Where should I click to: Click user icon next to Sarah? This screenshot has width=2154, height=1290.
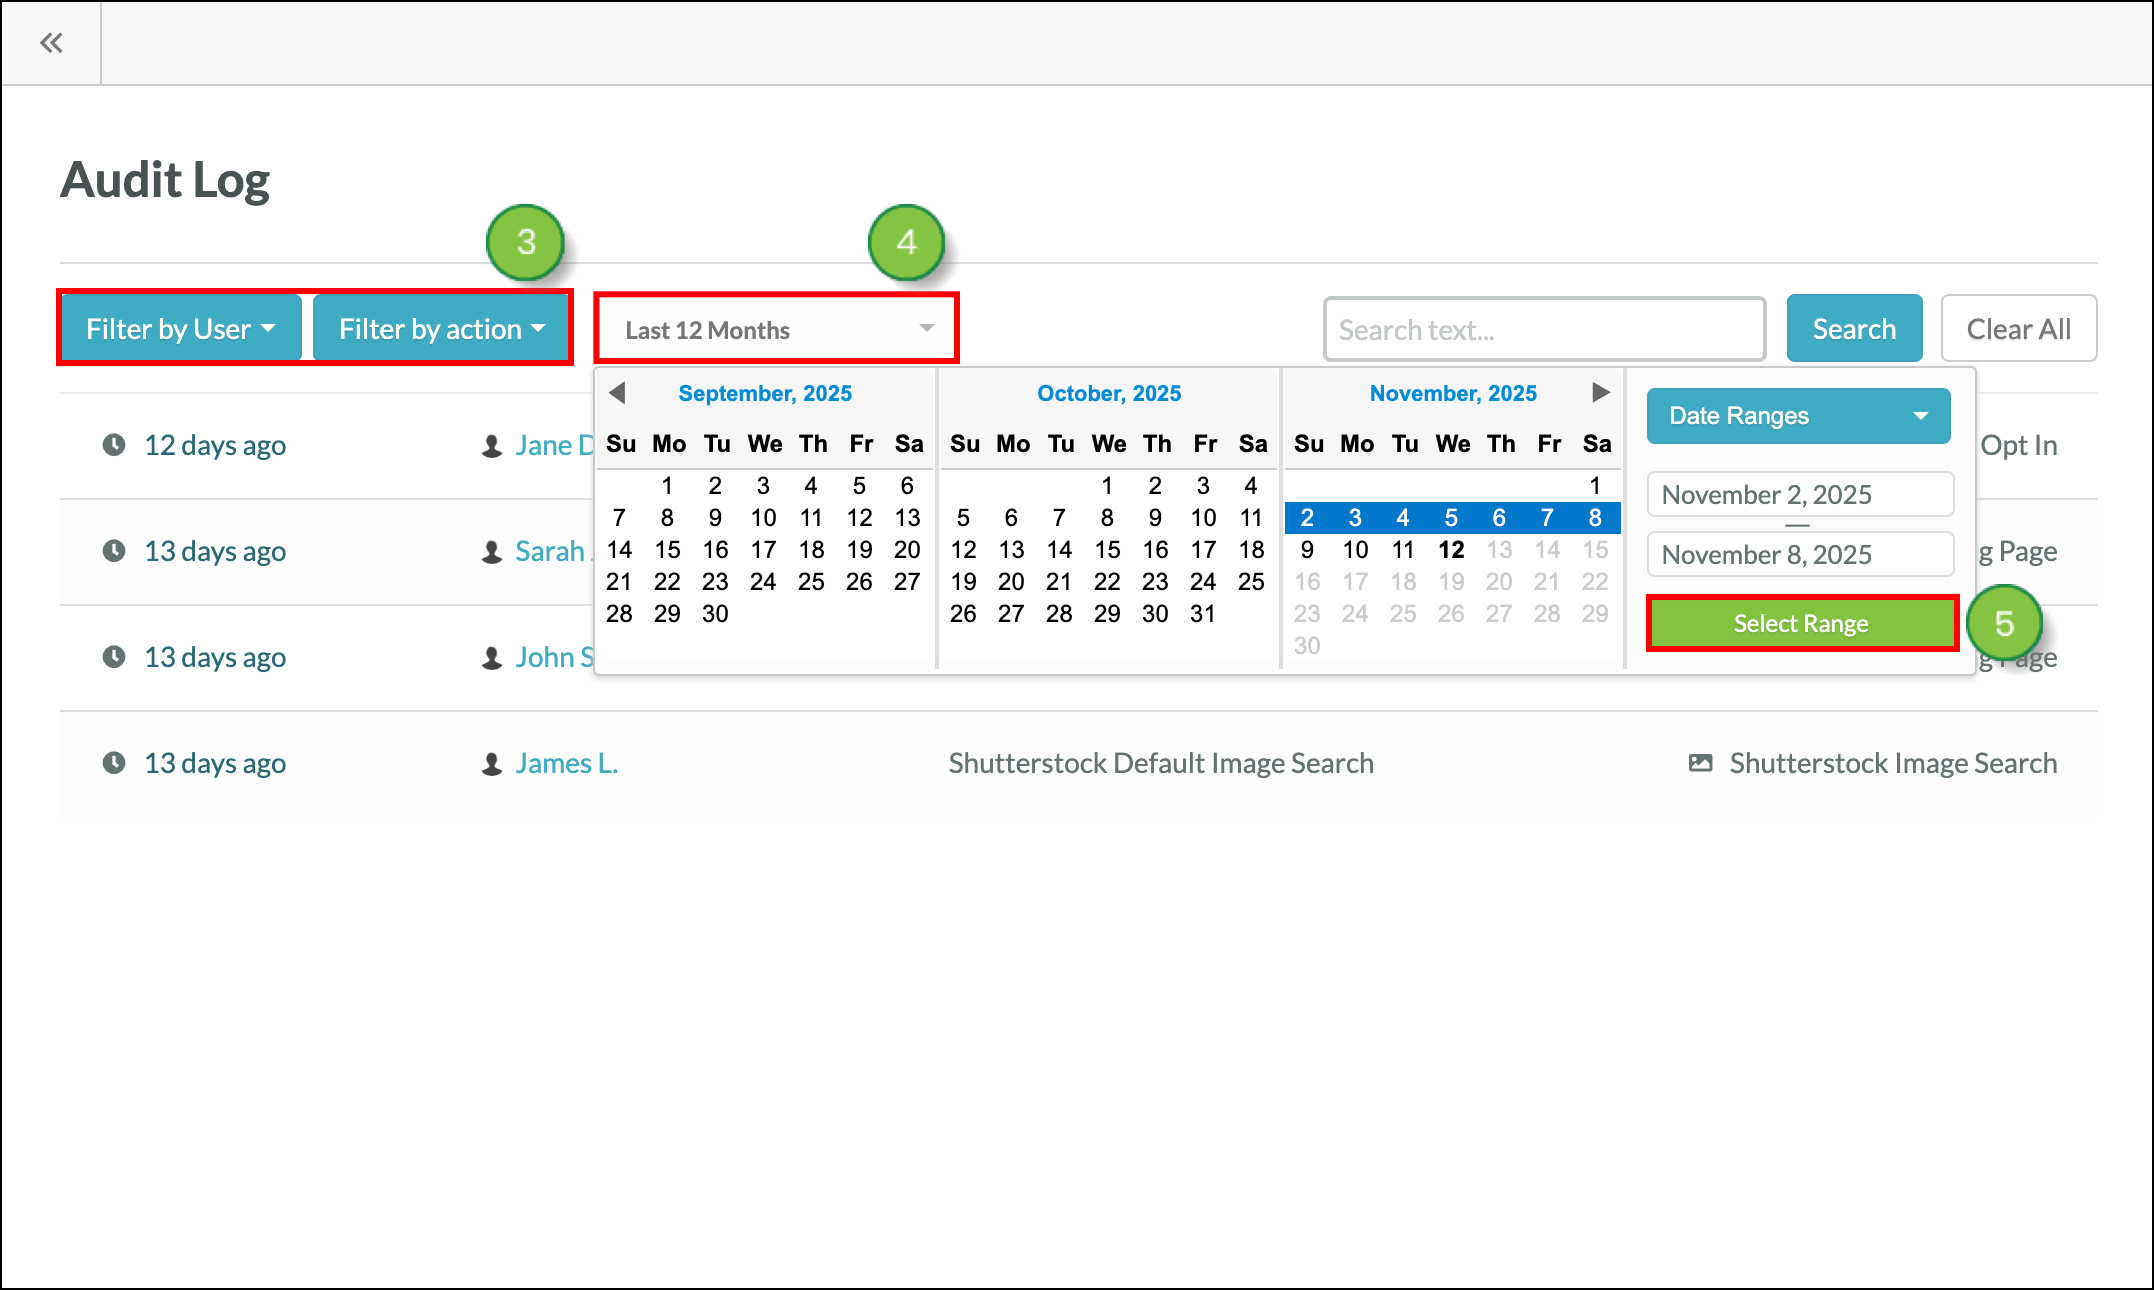[492, 552]
